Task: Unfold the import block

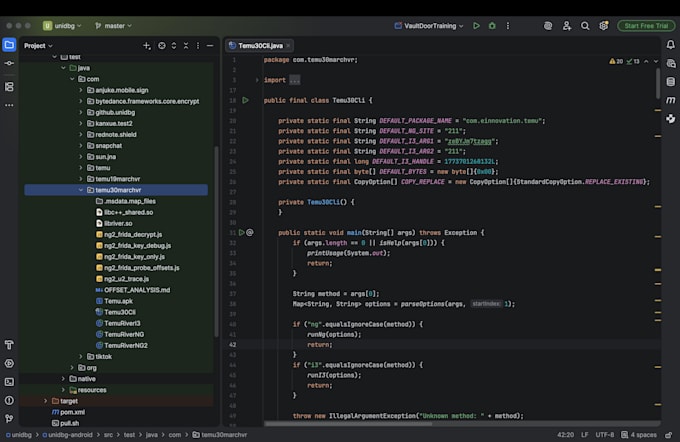Action: click(x=257, y=80)
